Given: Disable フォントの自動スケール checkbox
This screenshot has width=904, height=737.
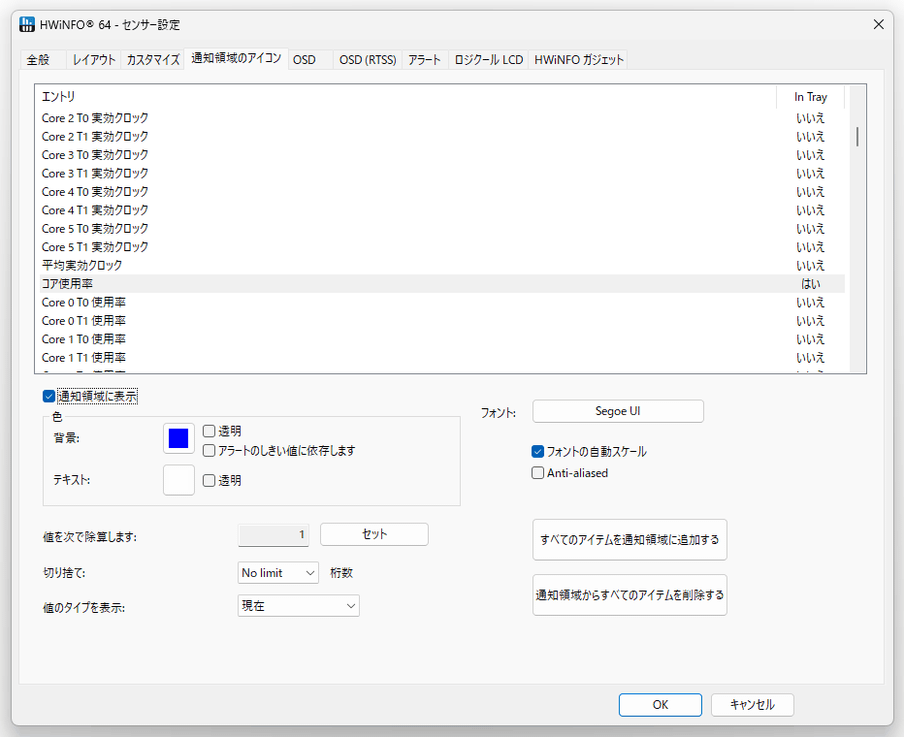Looking at the screenshot, I should [x=537, y=452].
